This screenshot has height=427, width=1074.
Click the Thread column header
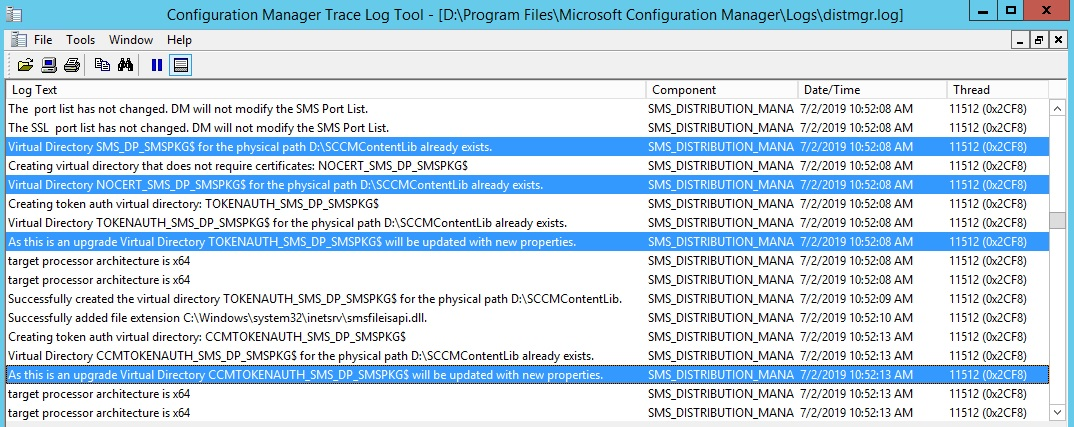(x=997, y=90)
